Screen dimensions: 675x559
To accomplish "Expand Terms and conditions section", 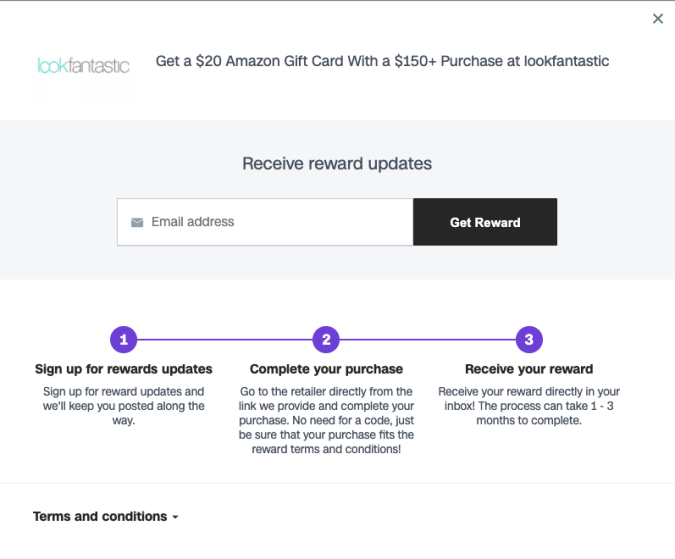I will pos(100,516).
